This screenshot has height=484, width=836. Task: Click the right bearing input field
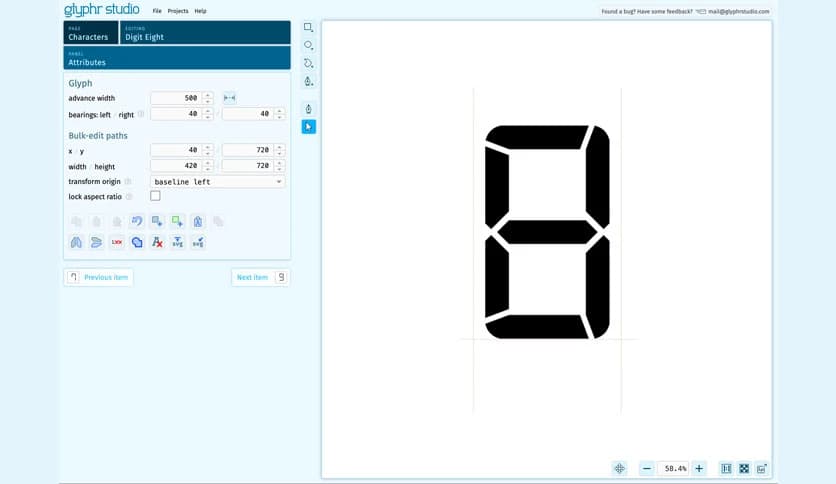248,114
